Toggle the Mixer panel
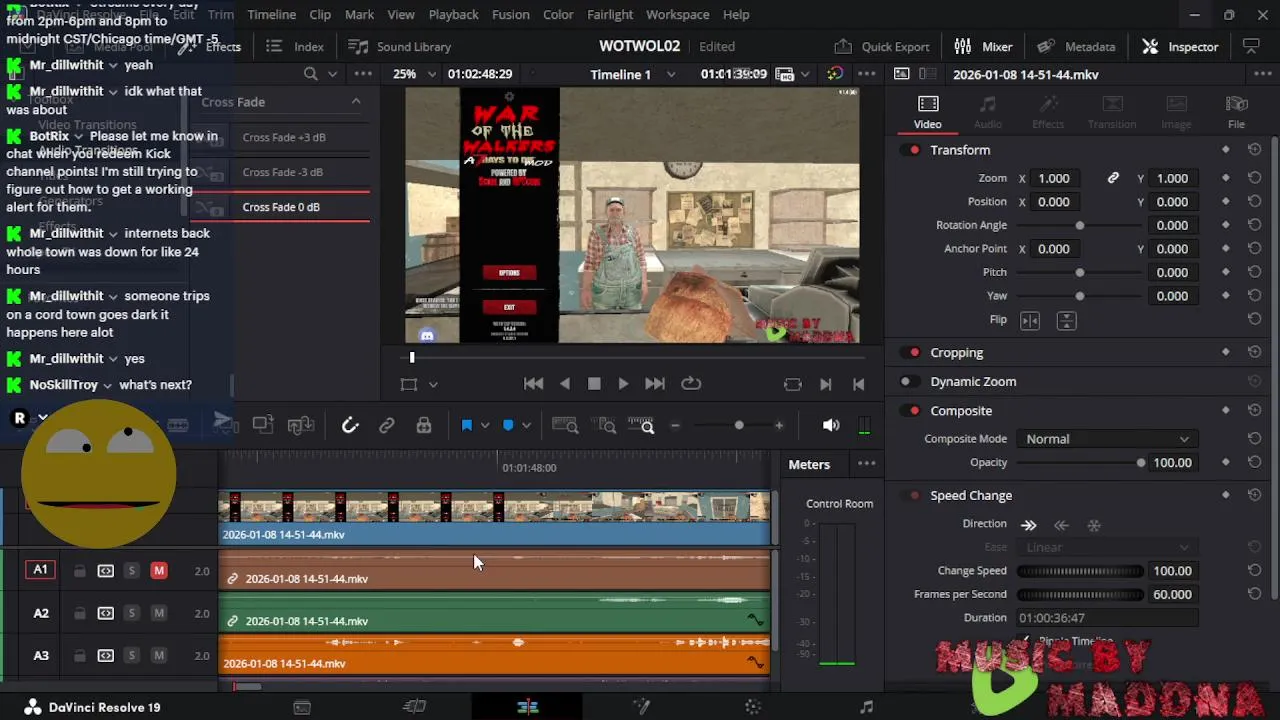 pyautogui.click(x=983, y=46)
